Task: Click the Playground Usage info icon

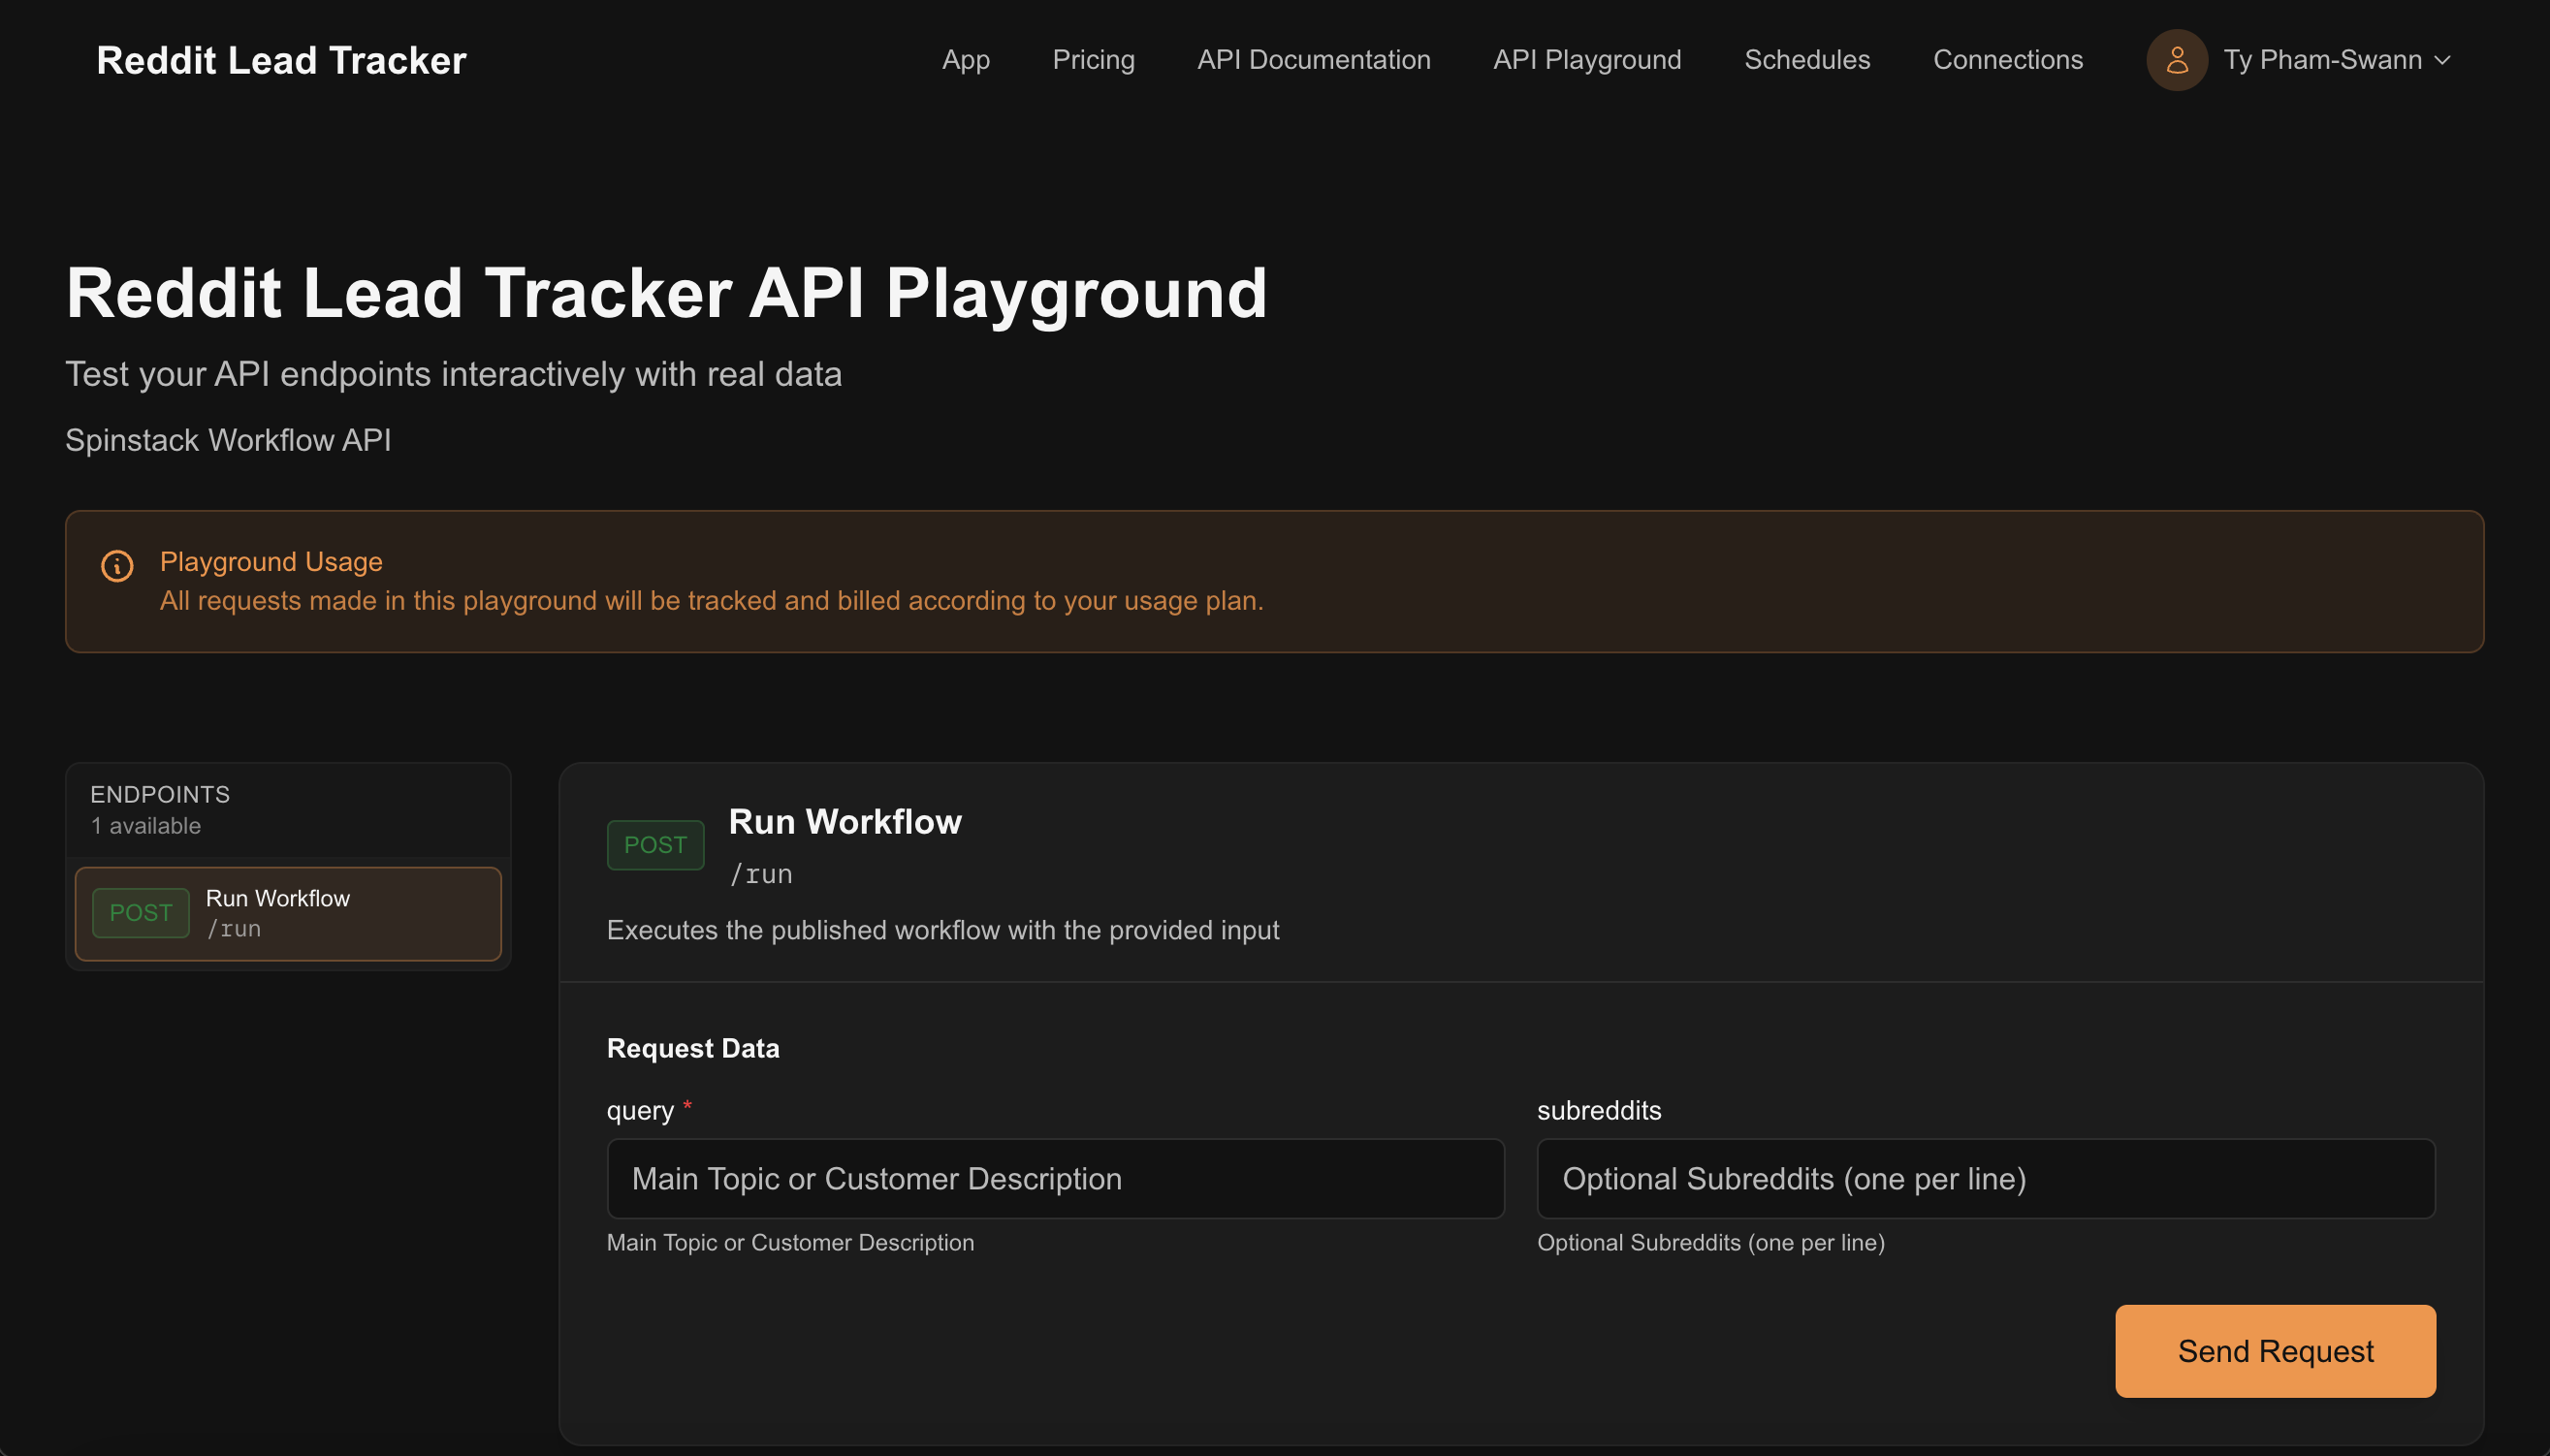Action: [117, 566]
